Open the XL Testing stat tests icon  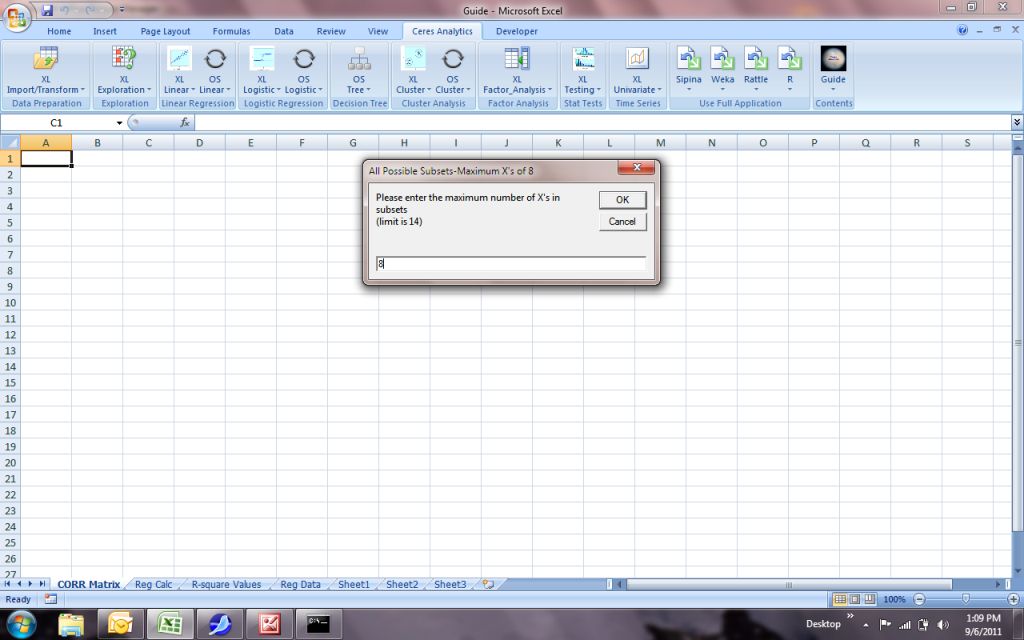point(583,71)
